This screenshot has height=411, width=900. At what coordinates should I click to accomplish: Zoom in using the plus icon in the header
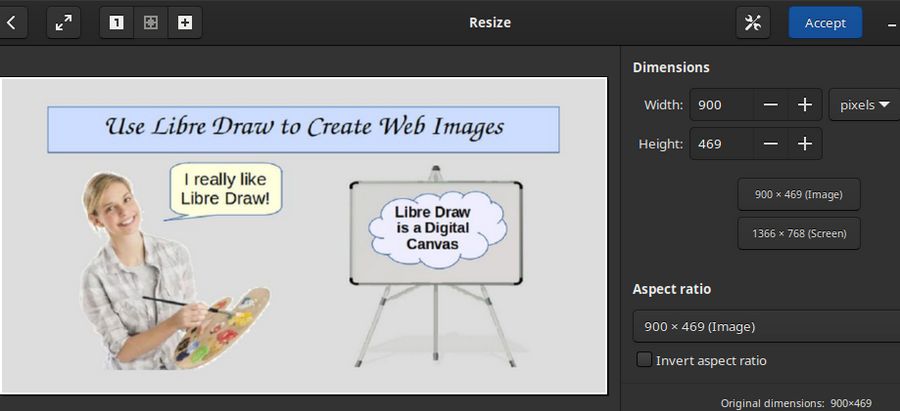(185, 23)
